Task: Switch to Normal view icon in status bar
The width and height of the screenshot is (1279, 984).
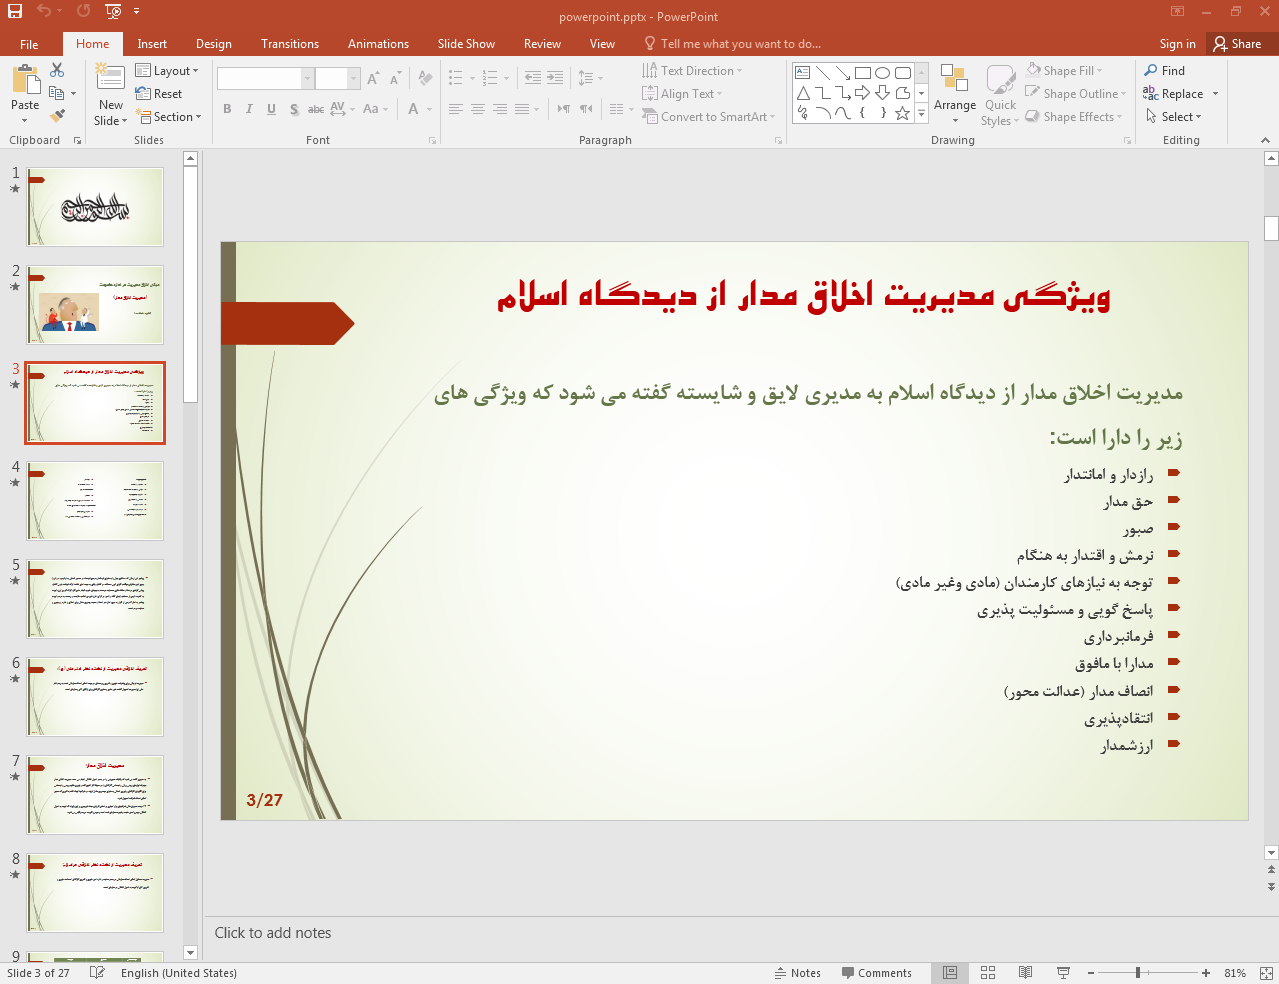Action: (x=950, y=973)
